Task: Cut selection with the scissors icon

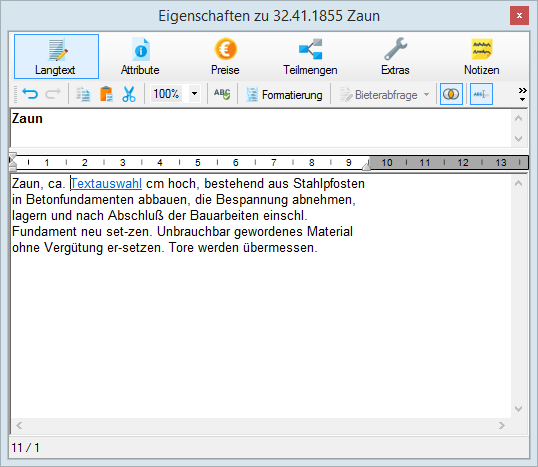Action: pyautogui.click(x=129, y=94)
